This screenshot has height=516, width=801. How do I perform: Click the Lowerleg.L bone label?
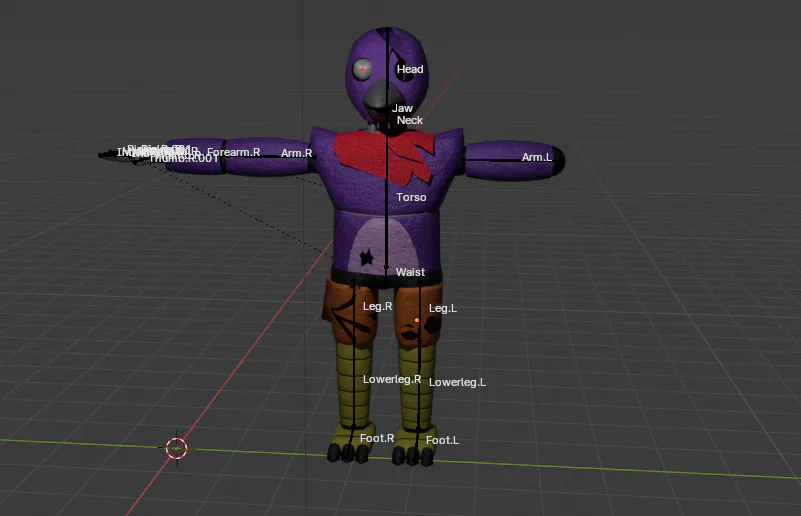[x=457, y=382]
